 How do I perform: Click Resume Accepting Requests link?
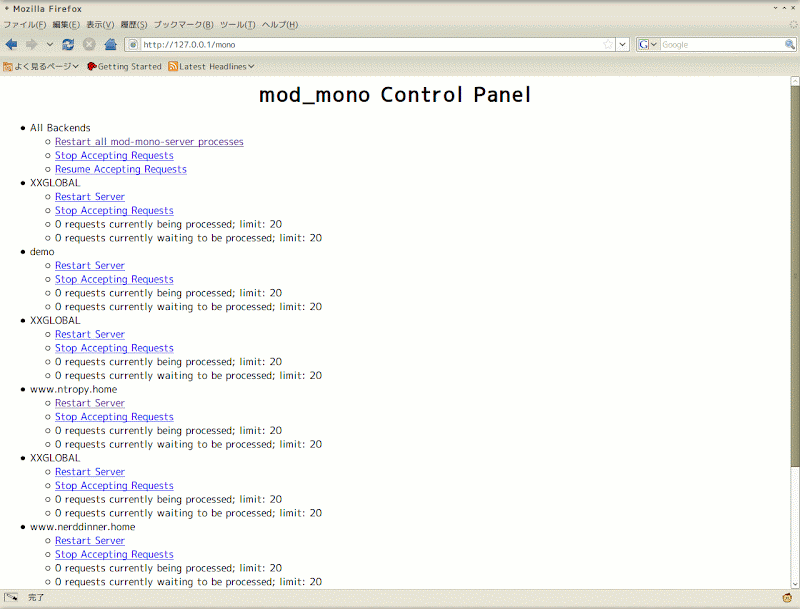point(120,169)
